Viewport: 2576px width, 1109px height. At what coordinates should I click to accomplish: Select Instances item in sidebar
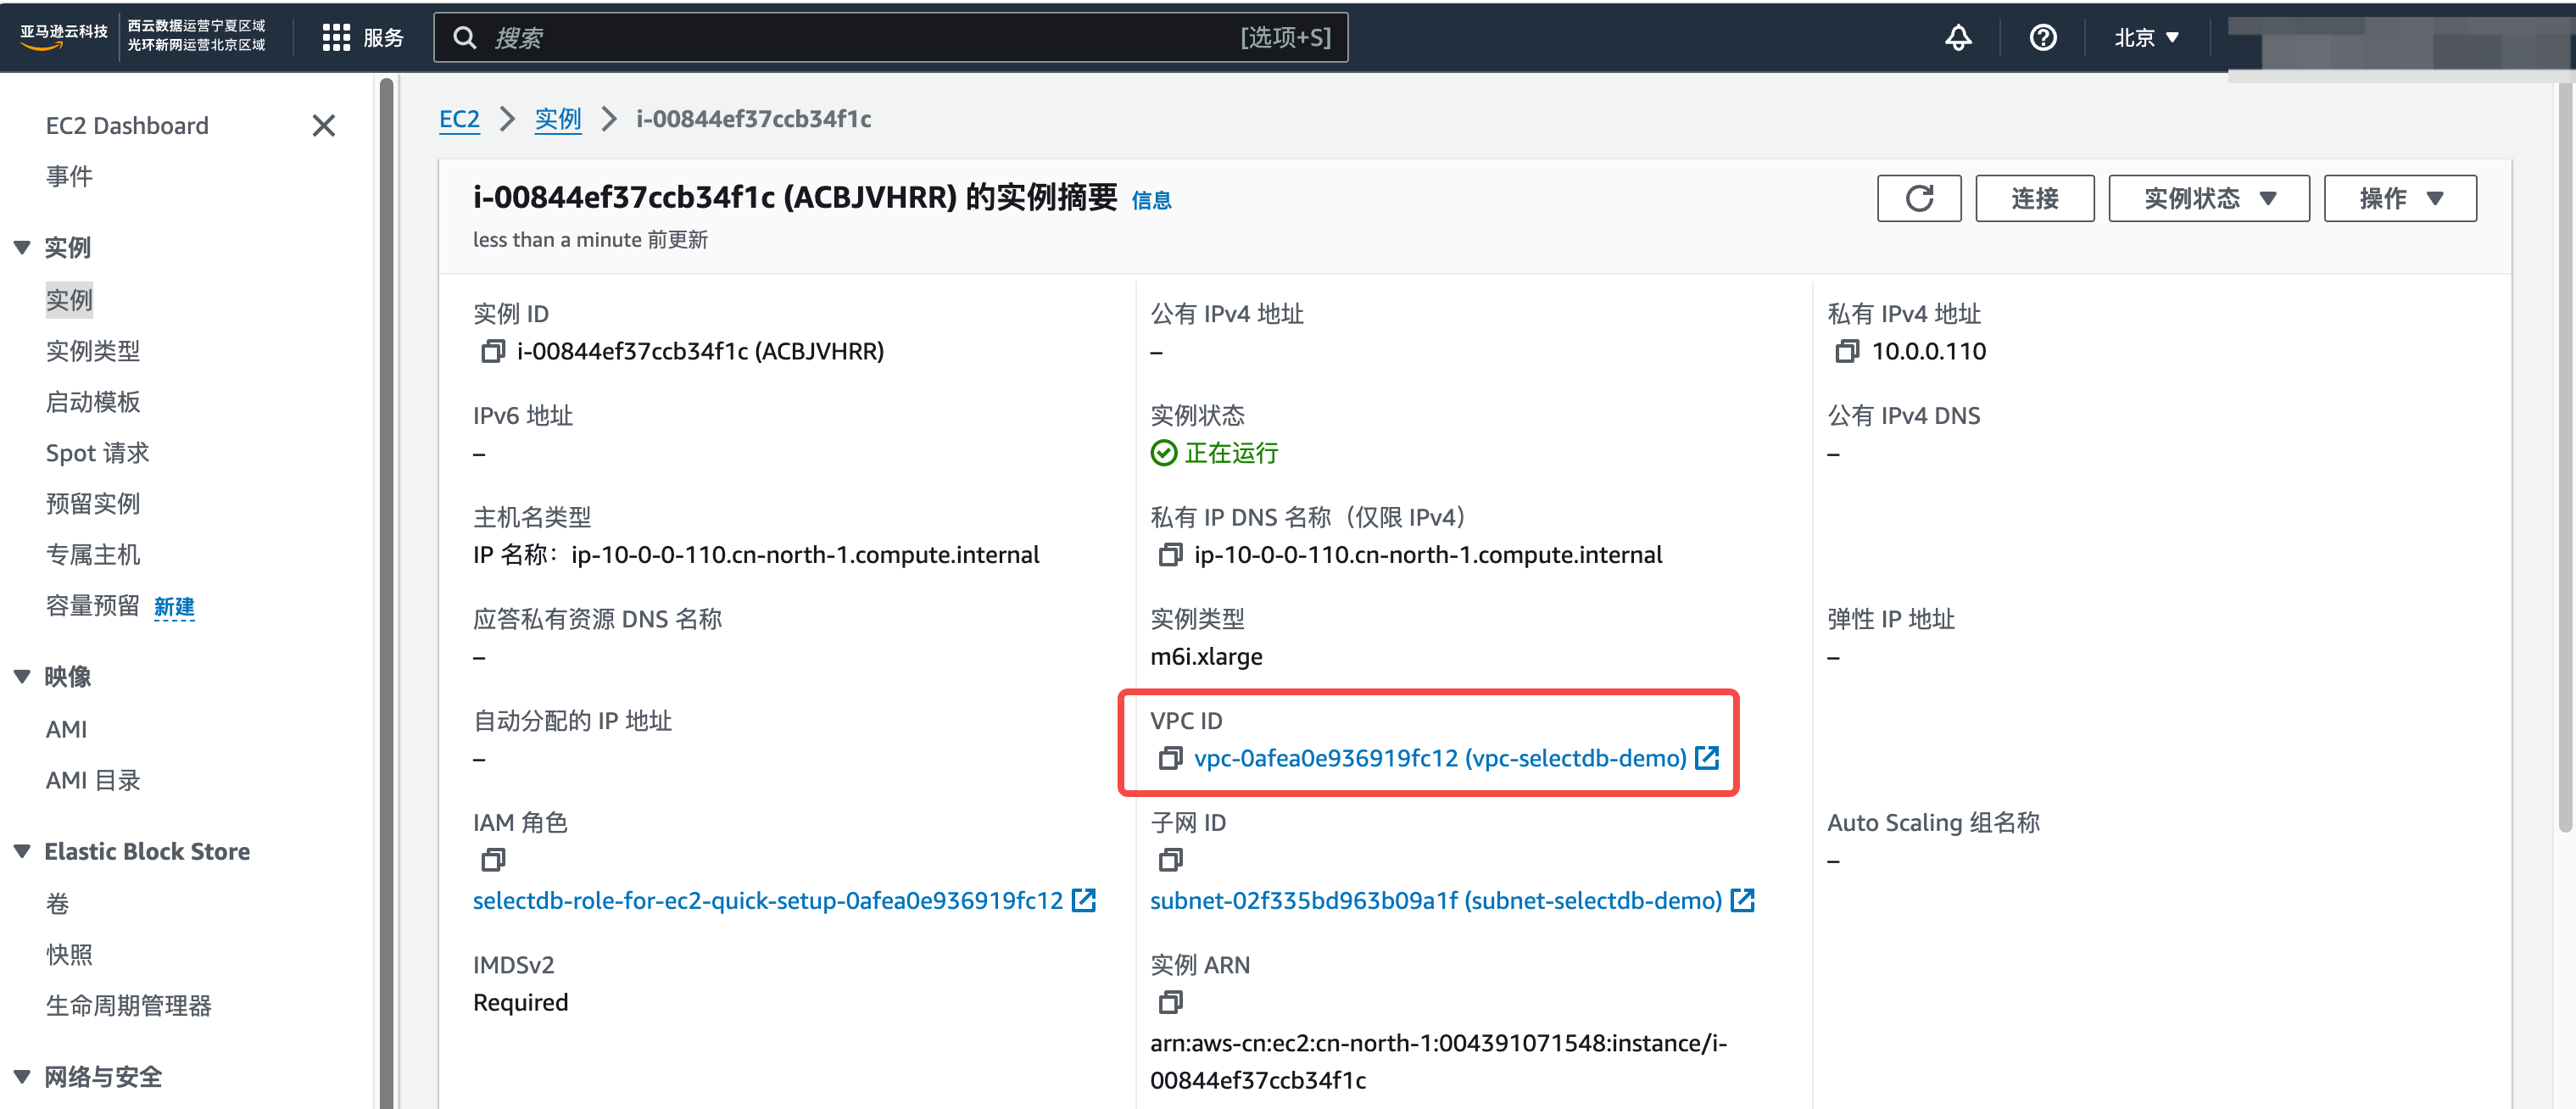pos(69,300)
